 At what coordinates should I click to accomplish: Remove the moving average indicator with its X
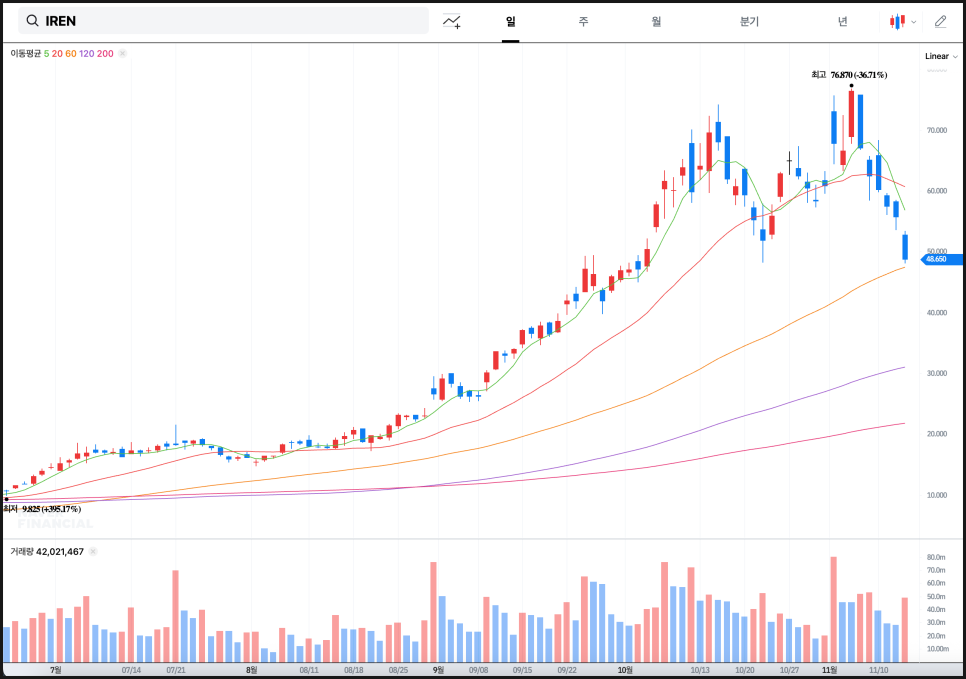pyautogui.click(x=121, y=53)
